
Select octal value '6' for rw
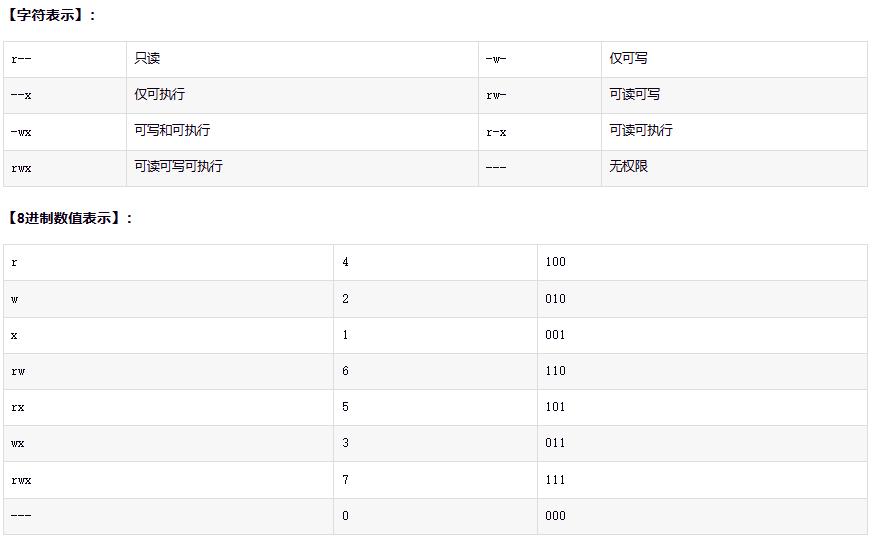[345, 371]
